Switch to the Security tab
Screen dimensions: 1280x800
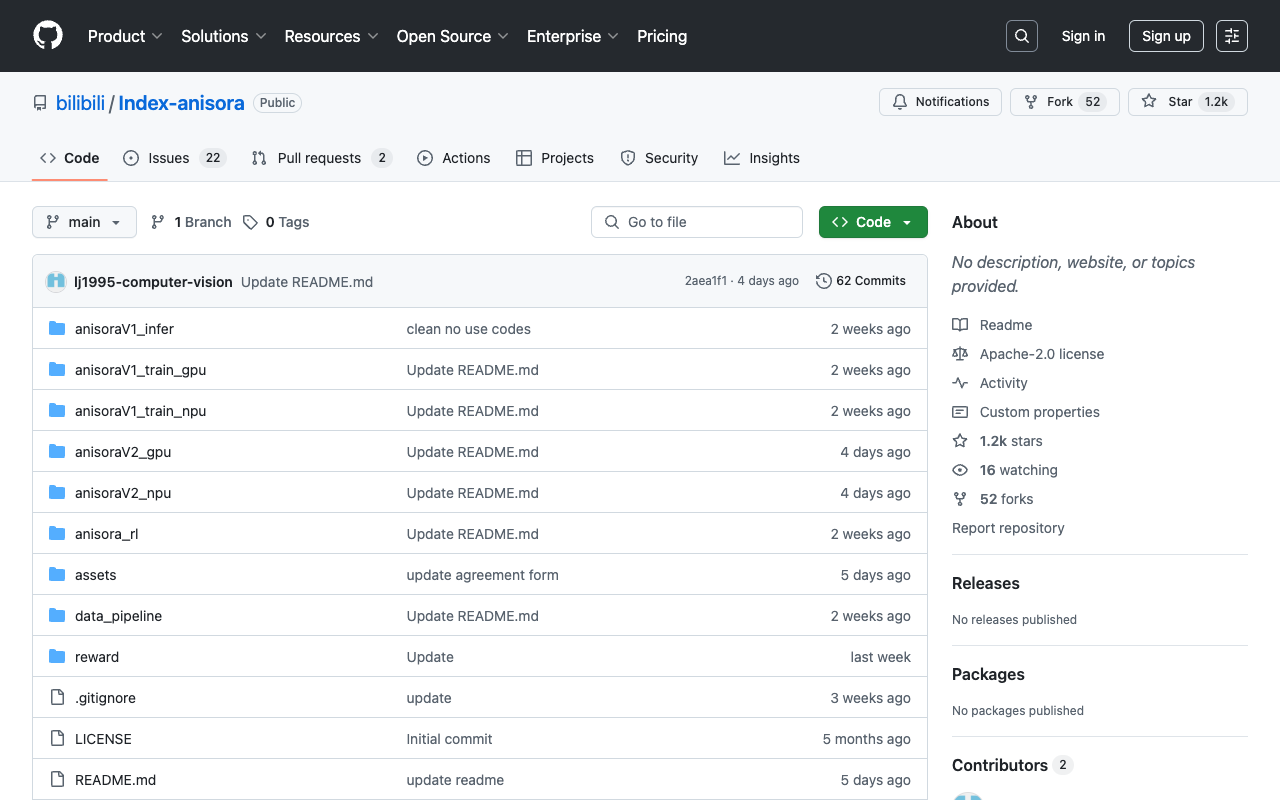tap(659, 158)
